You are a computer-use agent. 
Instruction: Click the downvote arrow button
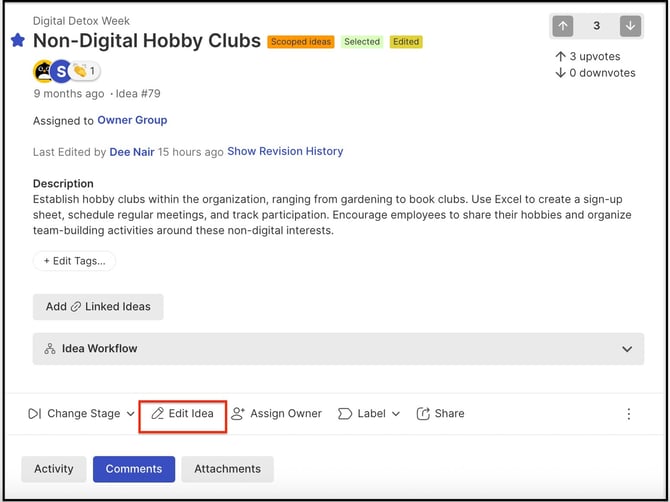628,26
